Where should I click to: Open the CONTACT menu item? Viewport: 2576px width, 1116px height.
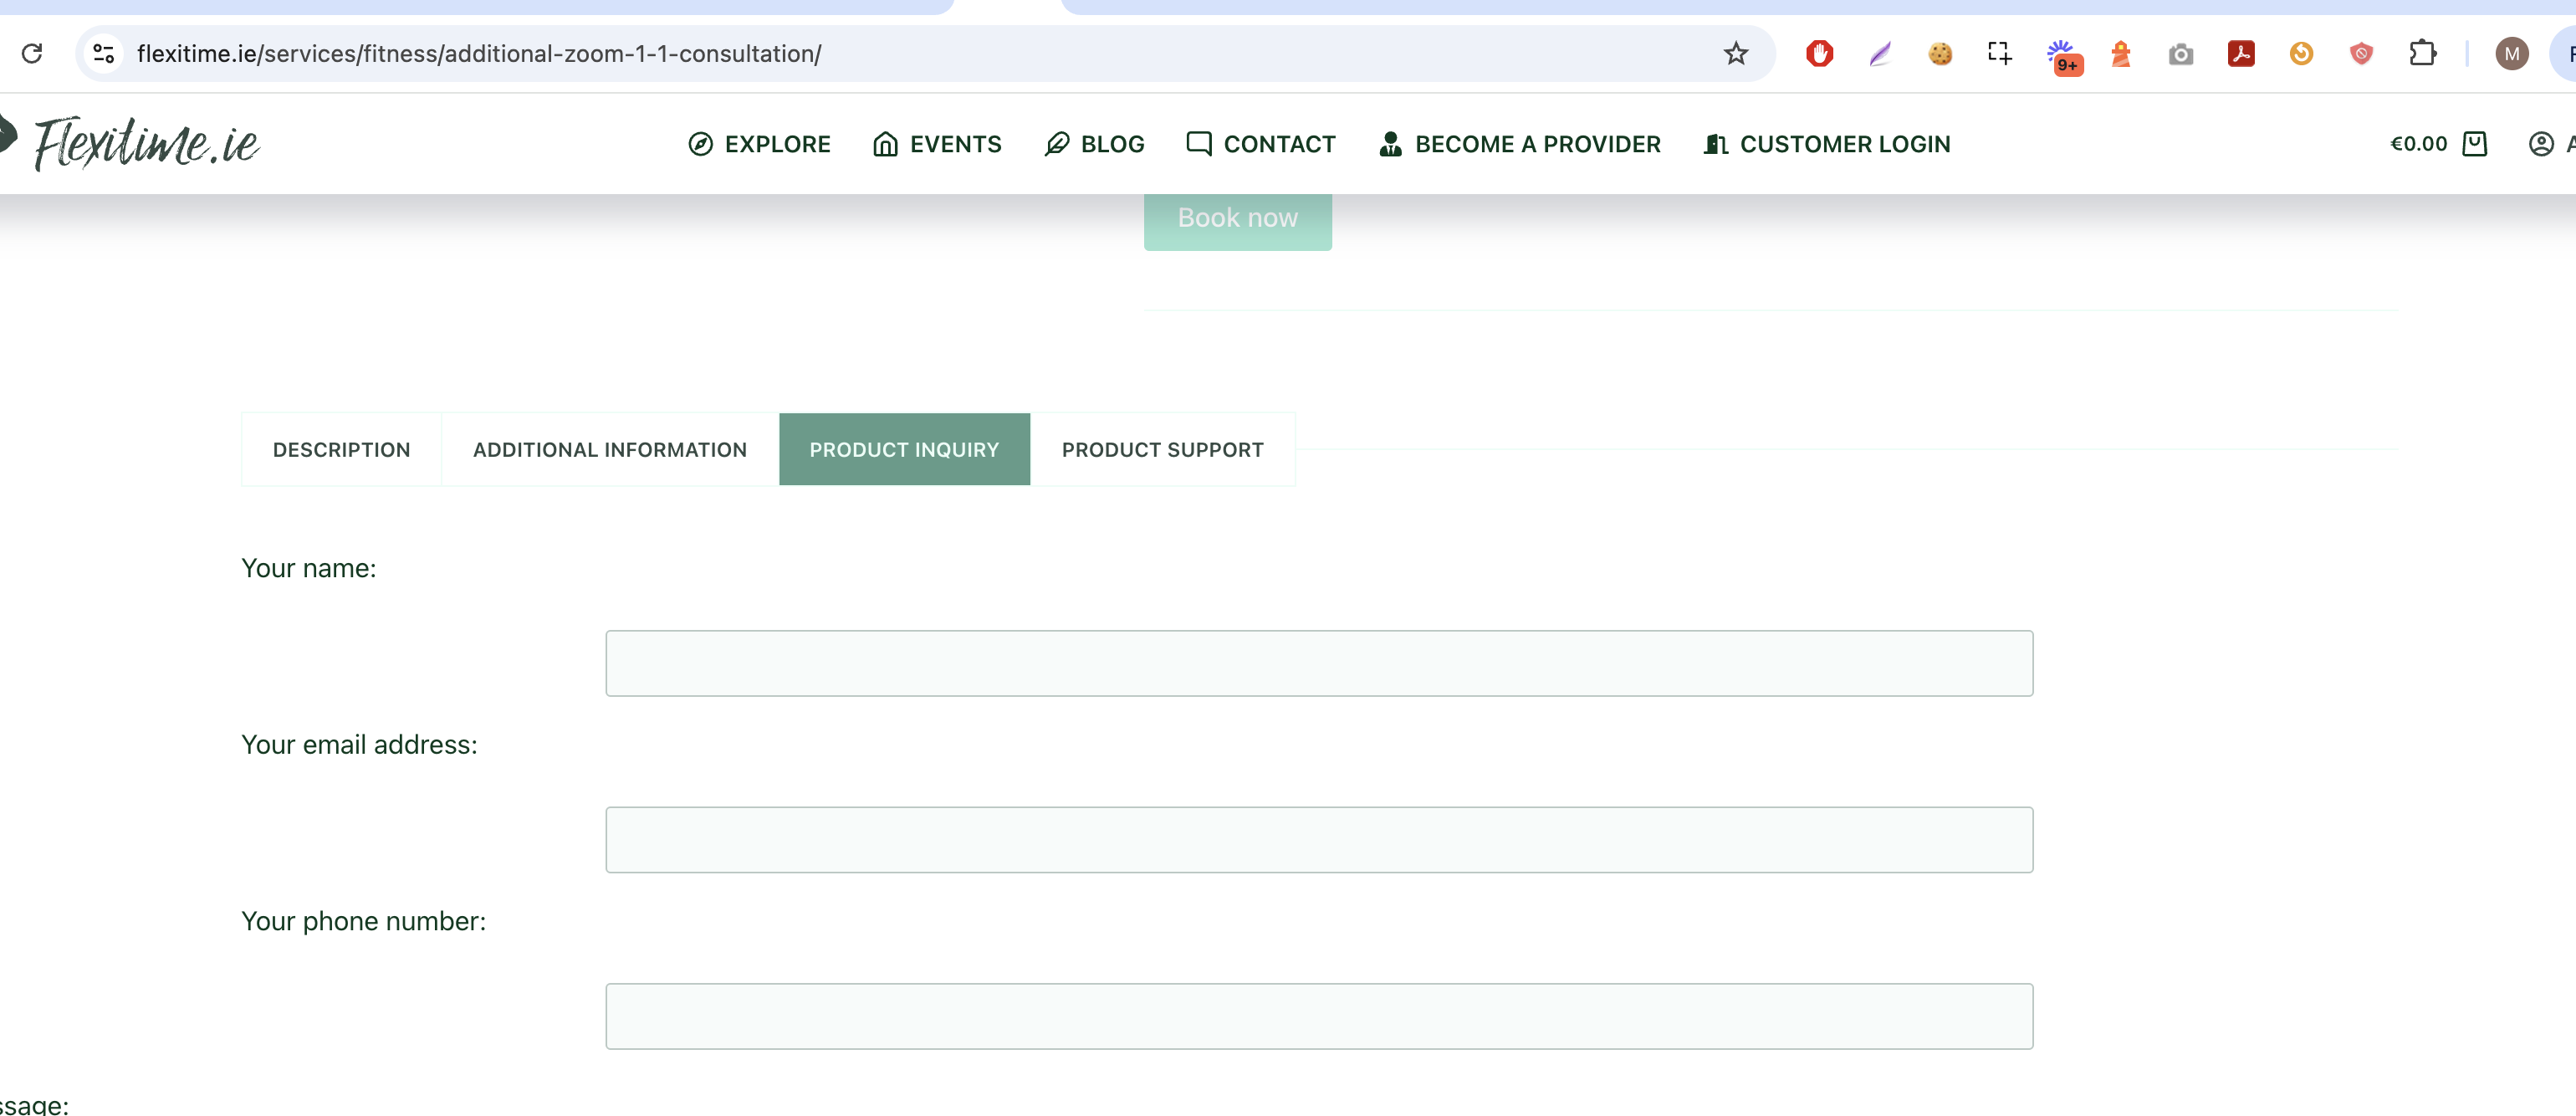(1260, 144)
